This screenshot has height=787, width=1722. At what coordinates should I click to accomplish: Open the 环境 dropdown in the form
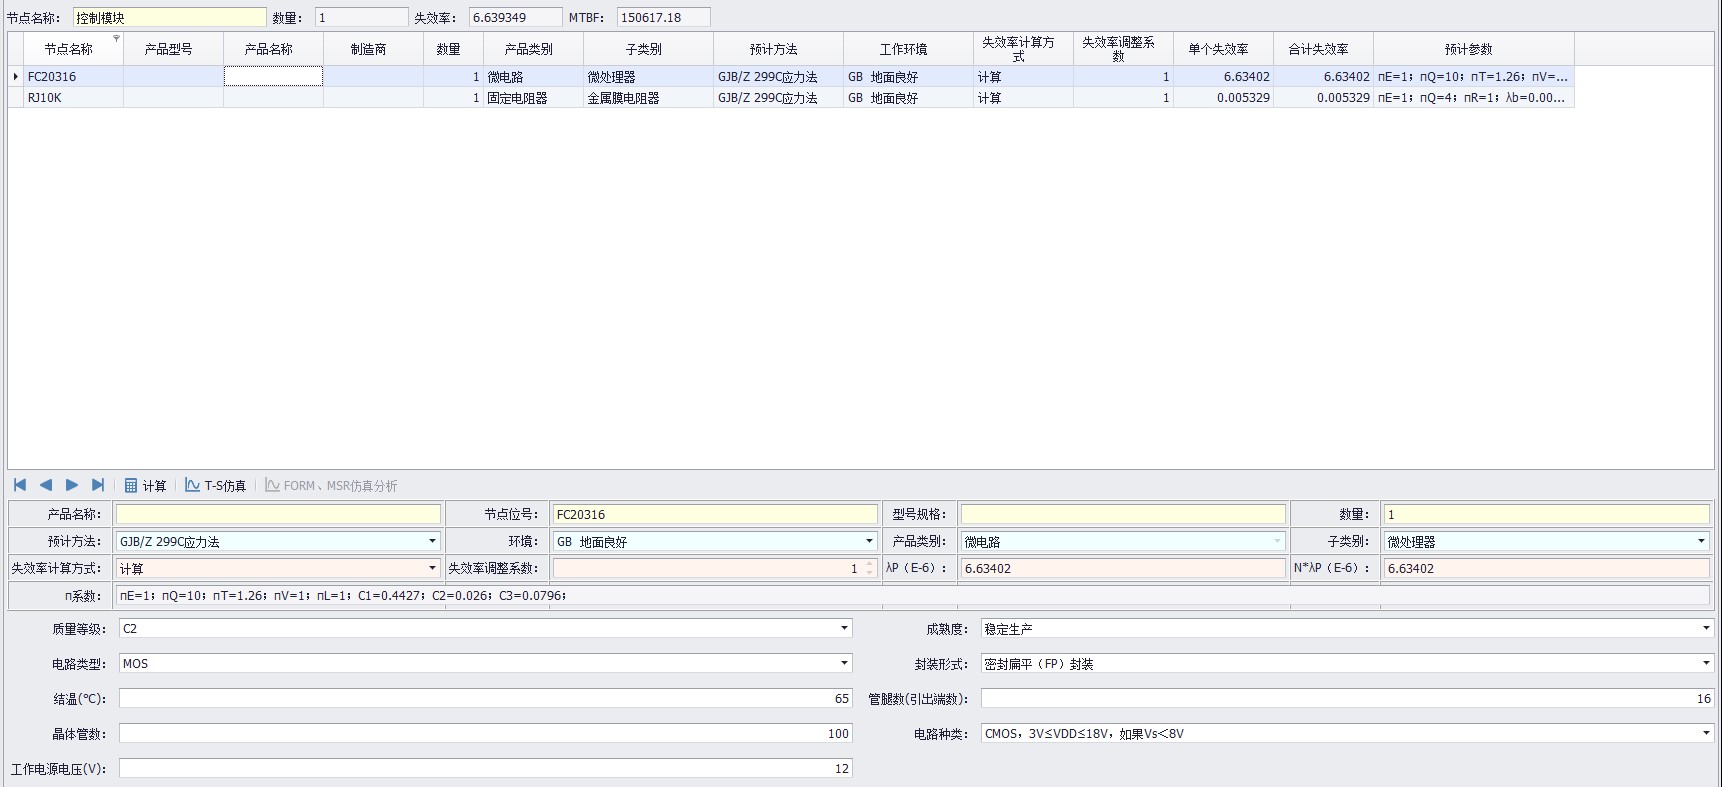868,541
